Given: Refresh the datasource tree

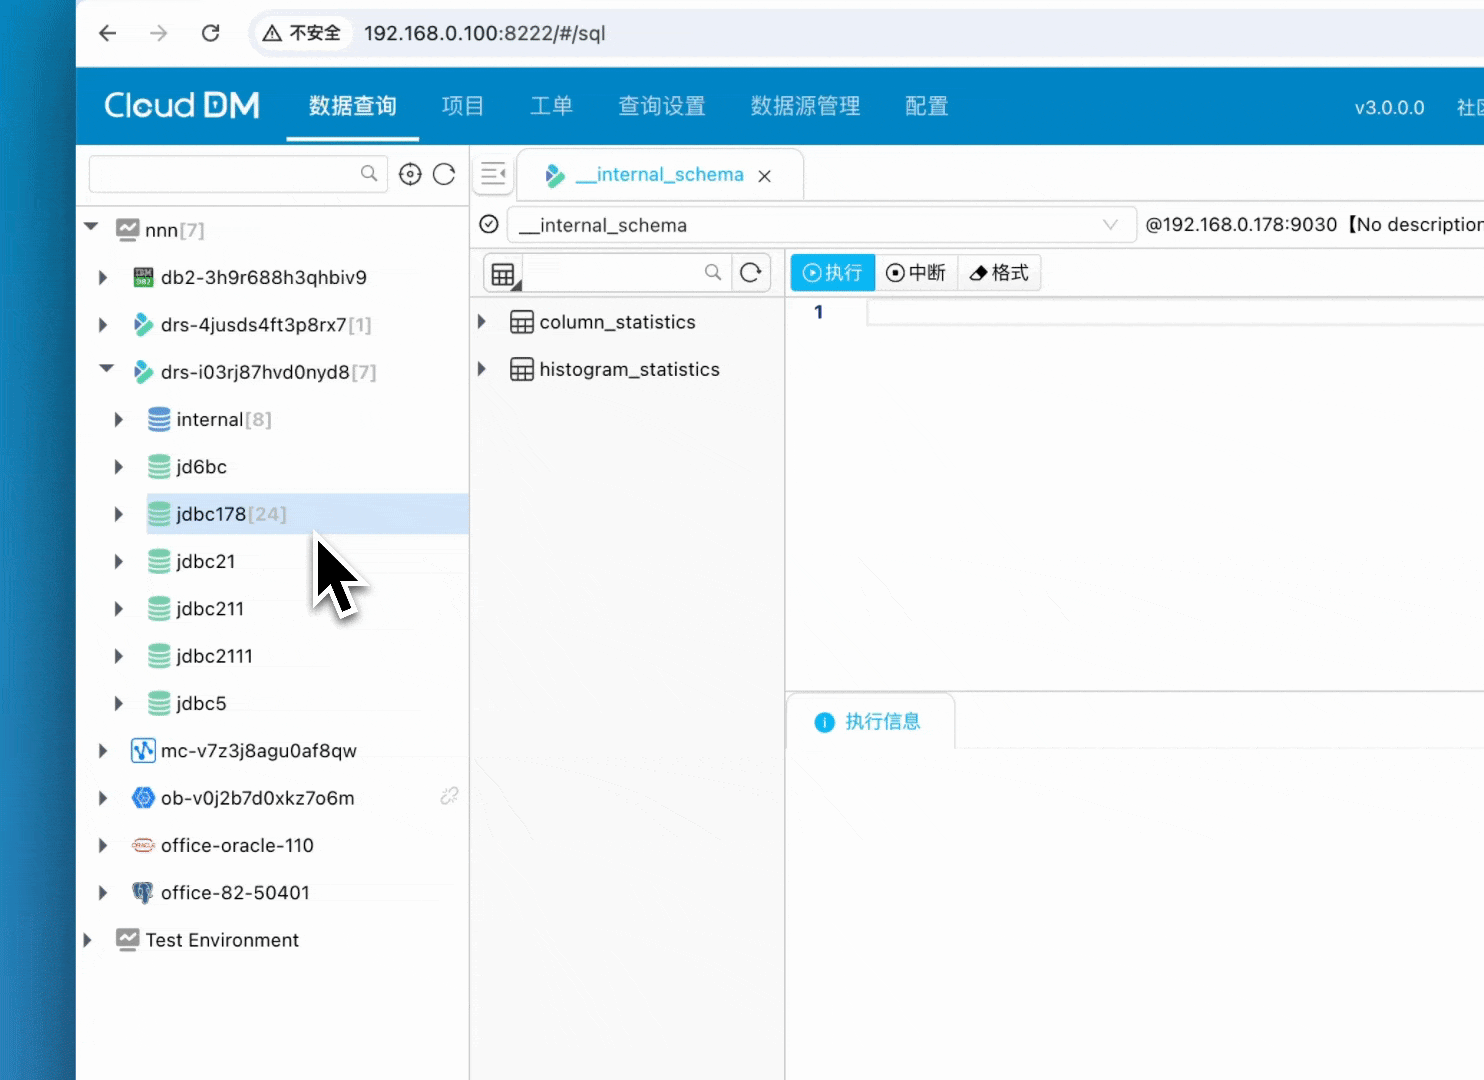Looking at the screenshot, I should coord(444,174).
